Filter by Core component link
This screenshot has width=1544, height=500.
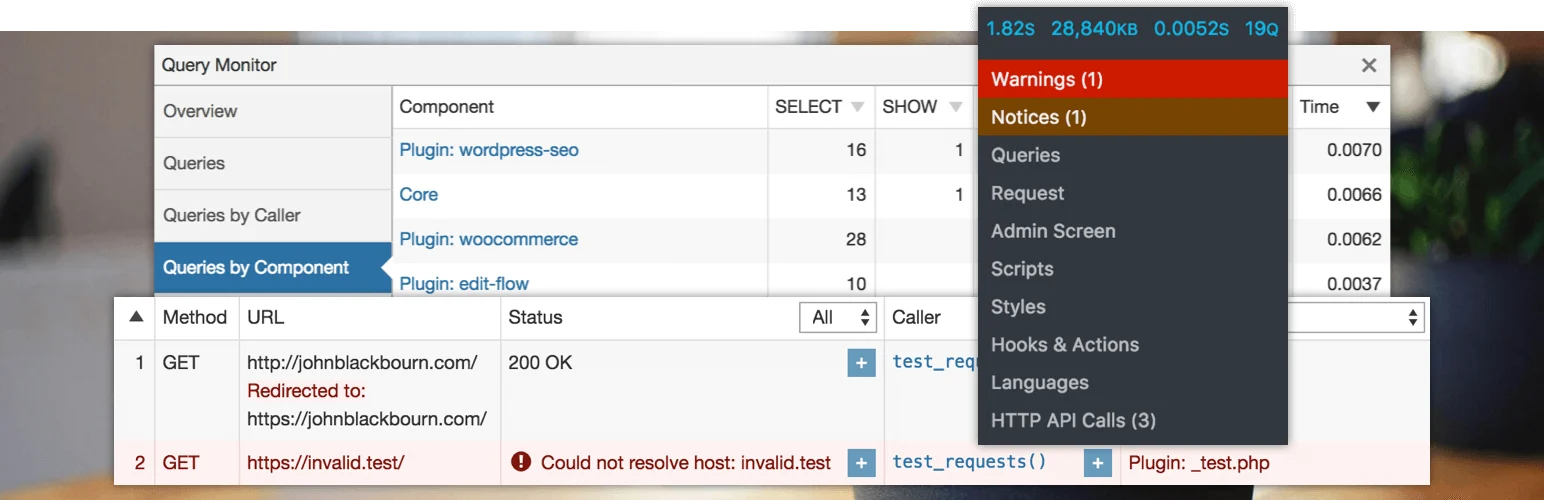[x=419, y=195]
